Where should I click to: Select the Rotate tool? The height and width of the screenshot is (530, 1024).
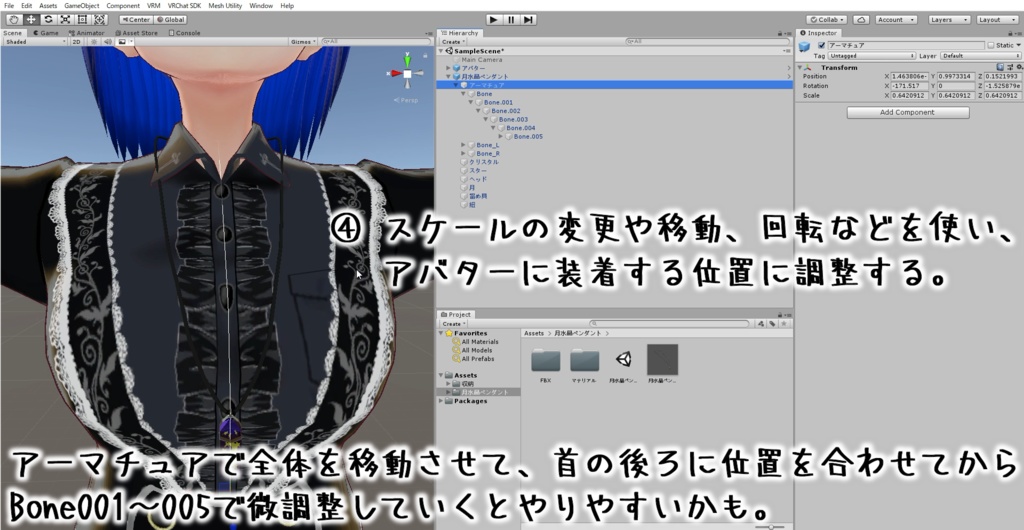tap(48, 20)
